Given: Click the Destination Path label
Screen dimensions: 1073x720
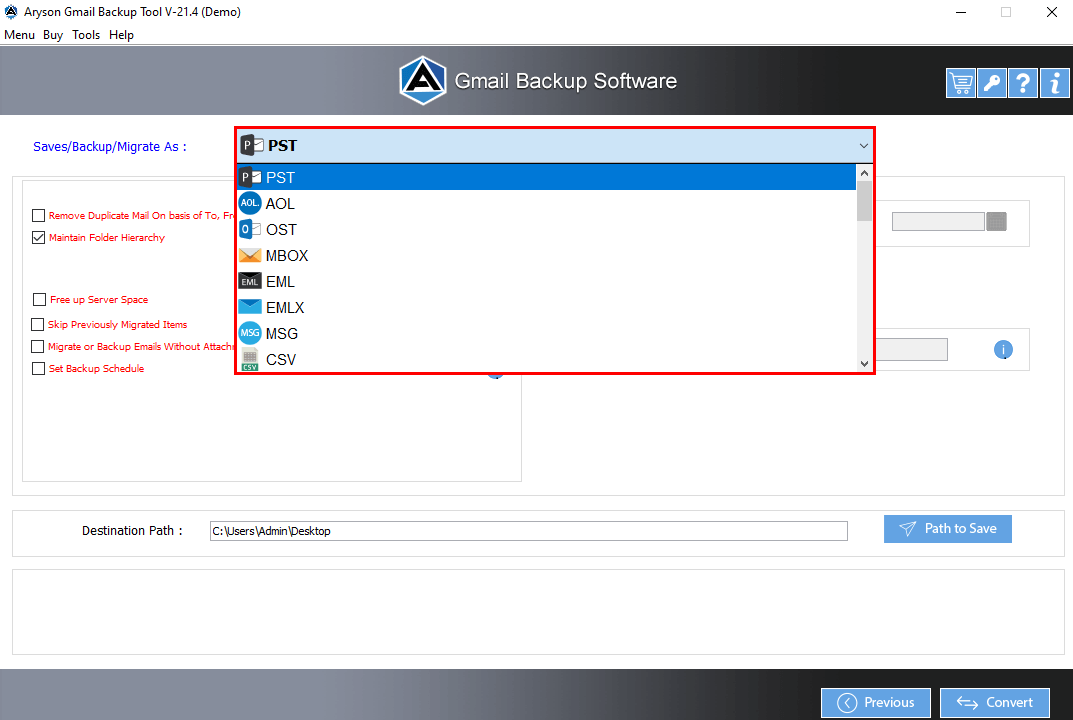Looking at the screenshot, I should (132, 530).
